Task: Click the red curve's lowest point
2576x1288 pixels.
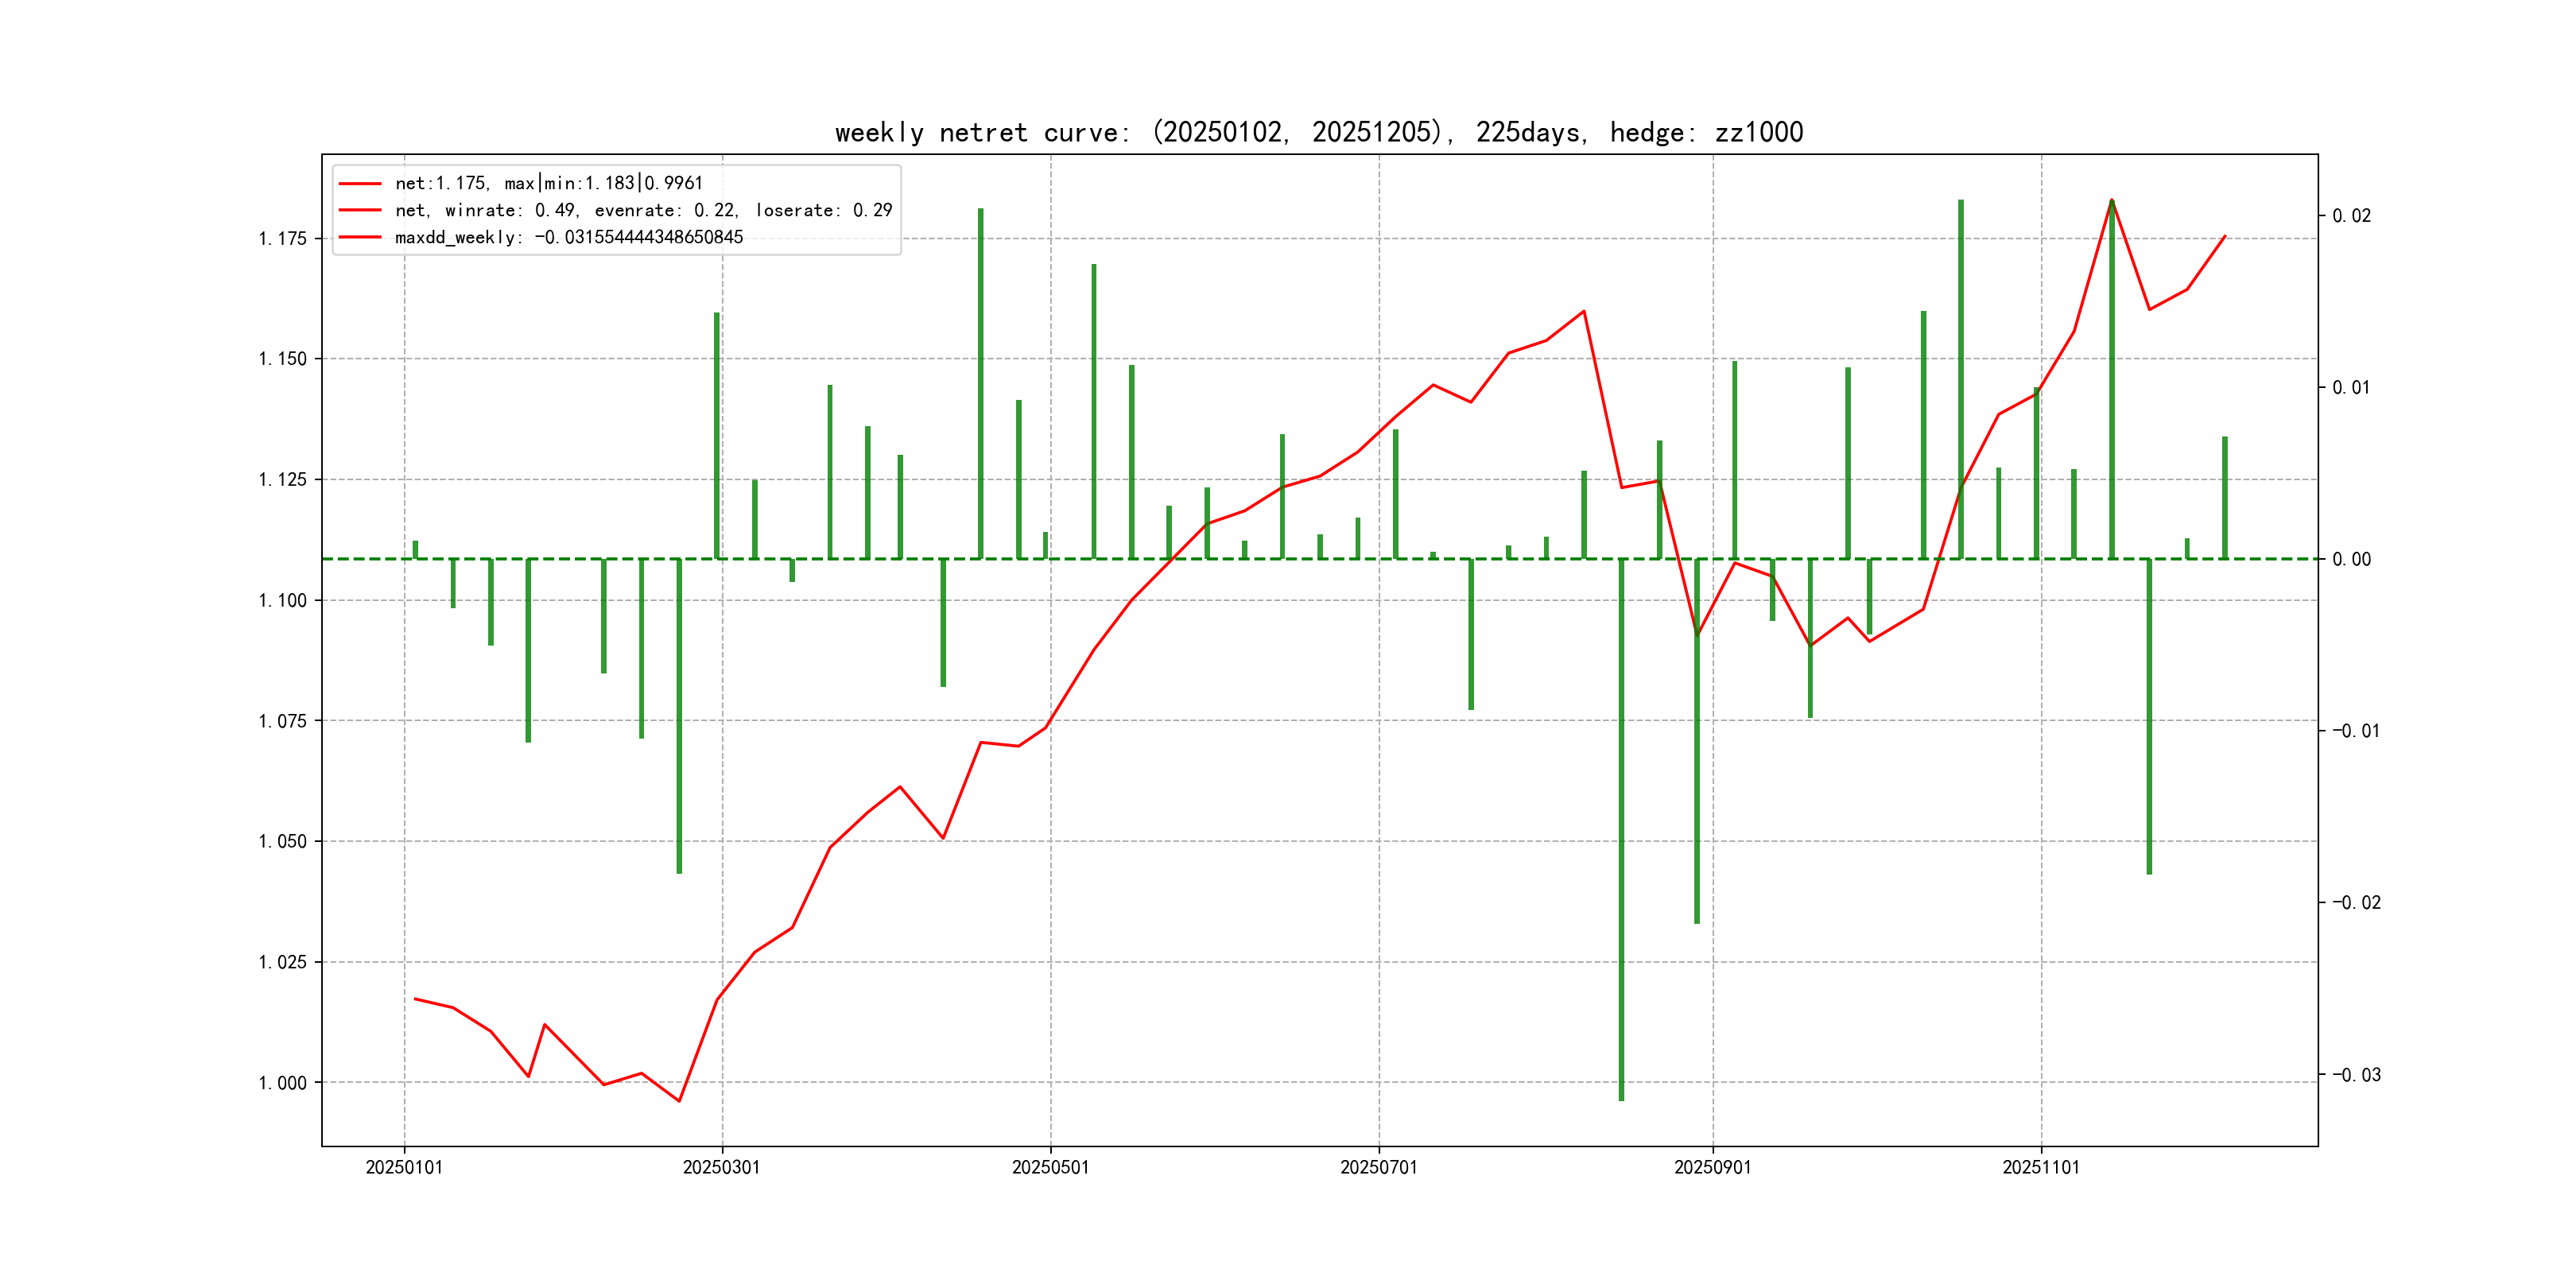Action: (679, 1100)
